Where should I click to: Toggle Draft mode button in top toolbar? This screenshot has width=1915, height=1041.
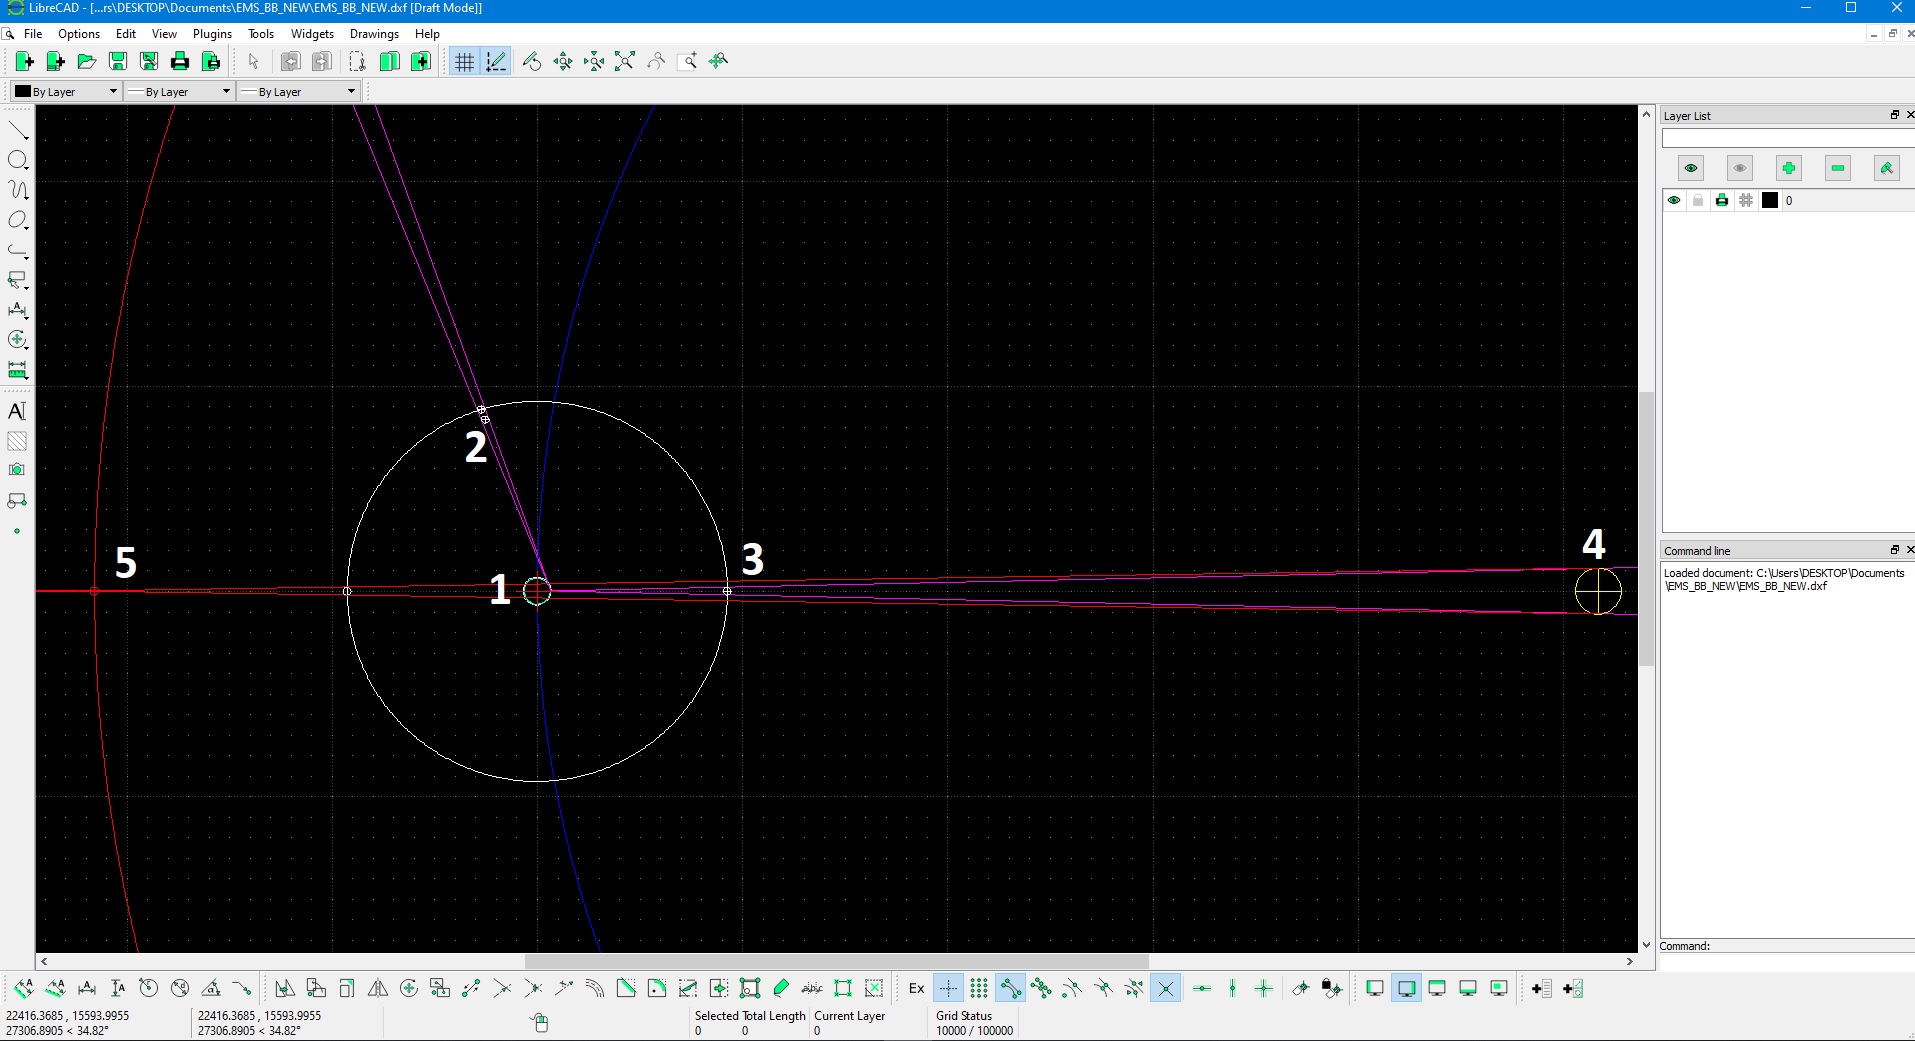pos(496,62)
